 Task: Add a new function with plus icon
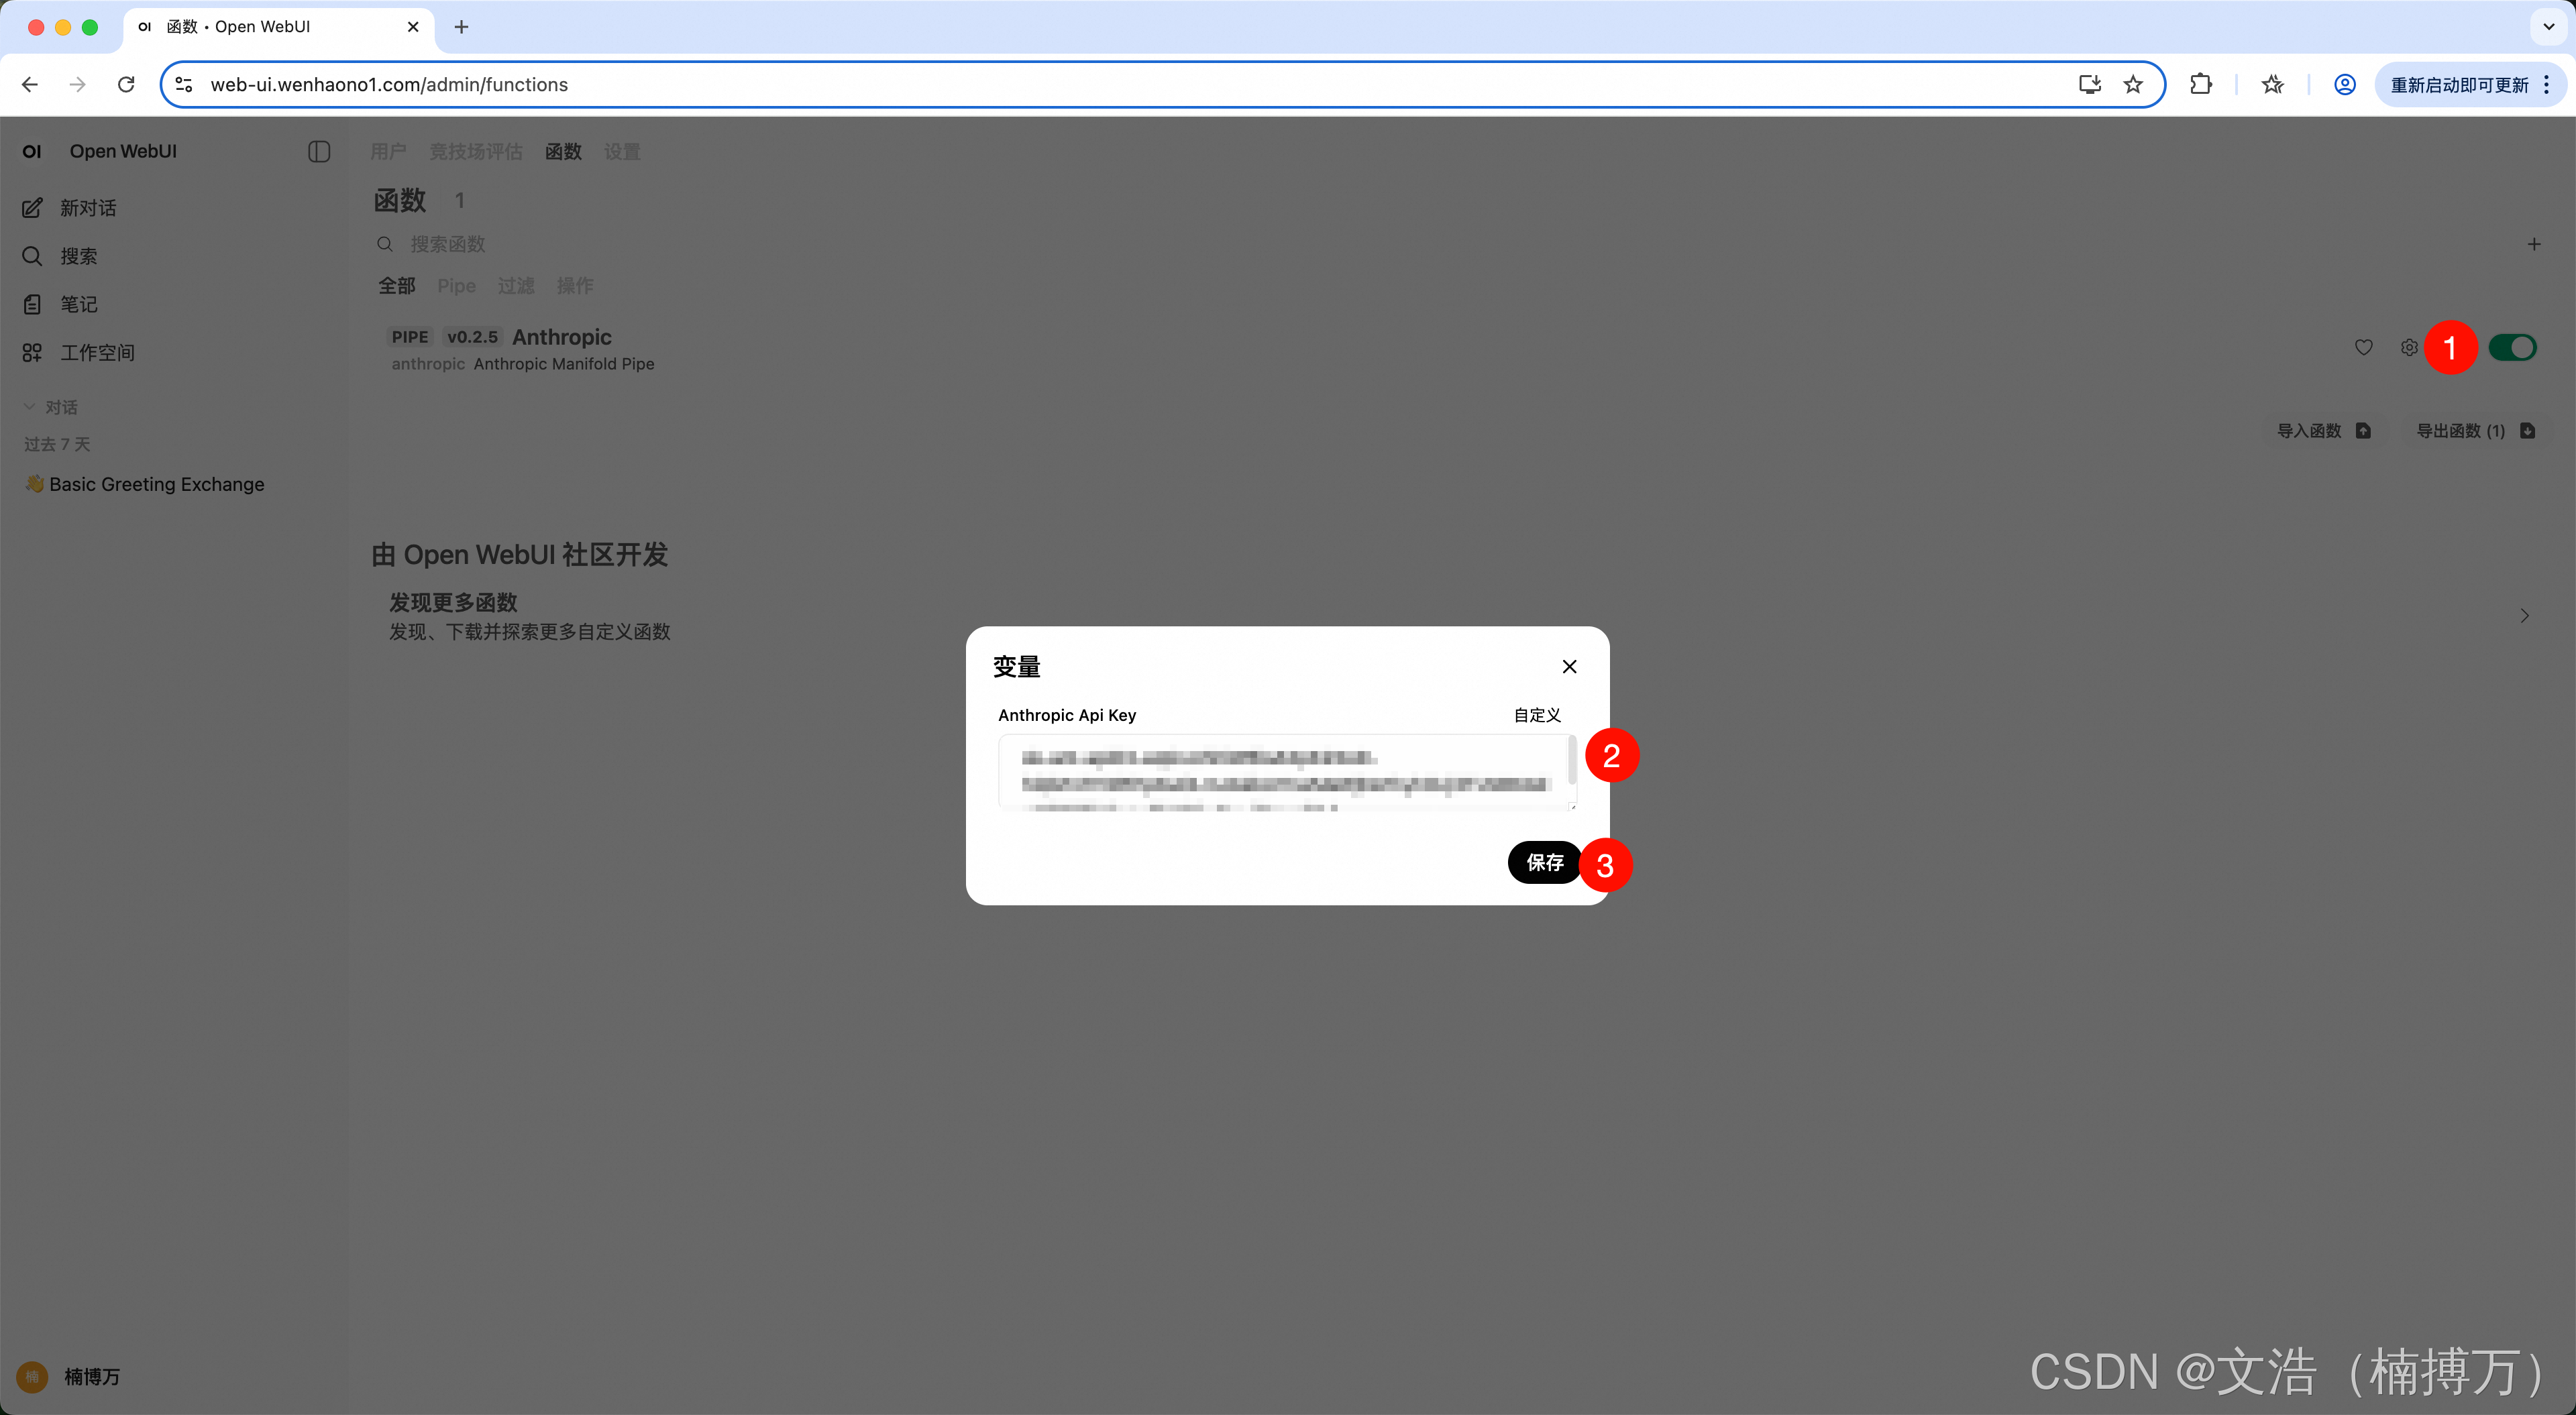(2534, 244)
